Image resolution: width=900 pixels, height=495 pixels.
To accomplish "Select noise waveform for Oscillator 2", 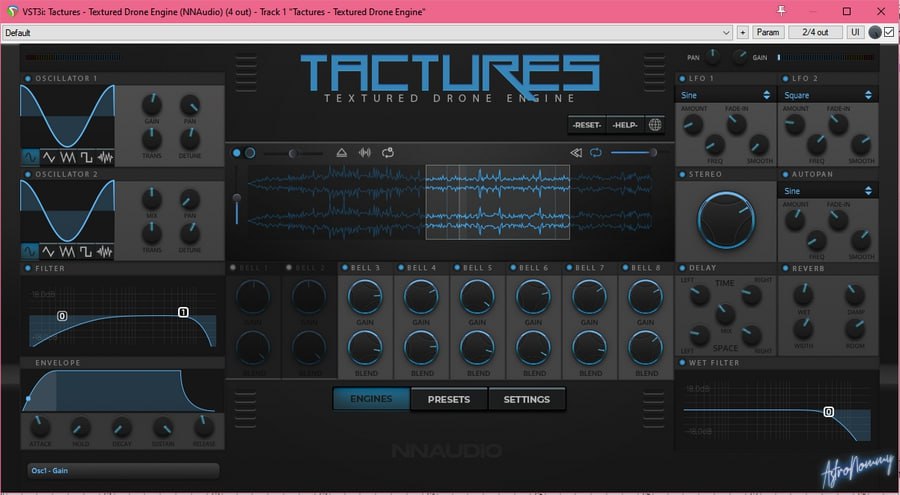I will 104,252.
